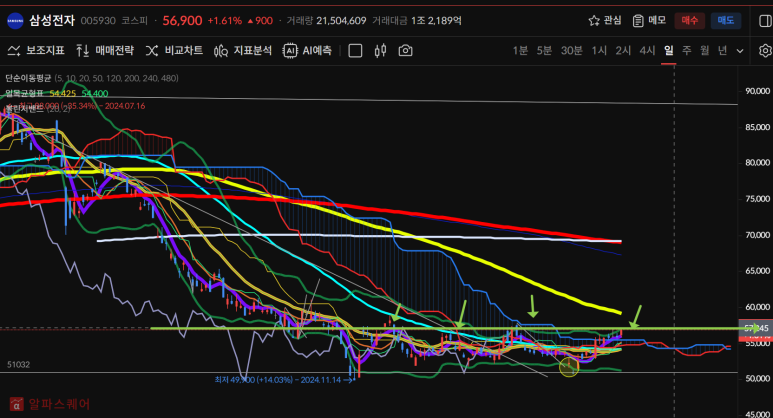Expand the timeframe dropdown chevron
773x418 pixels.
(x=740, y=51)
